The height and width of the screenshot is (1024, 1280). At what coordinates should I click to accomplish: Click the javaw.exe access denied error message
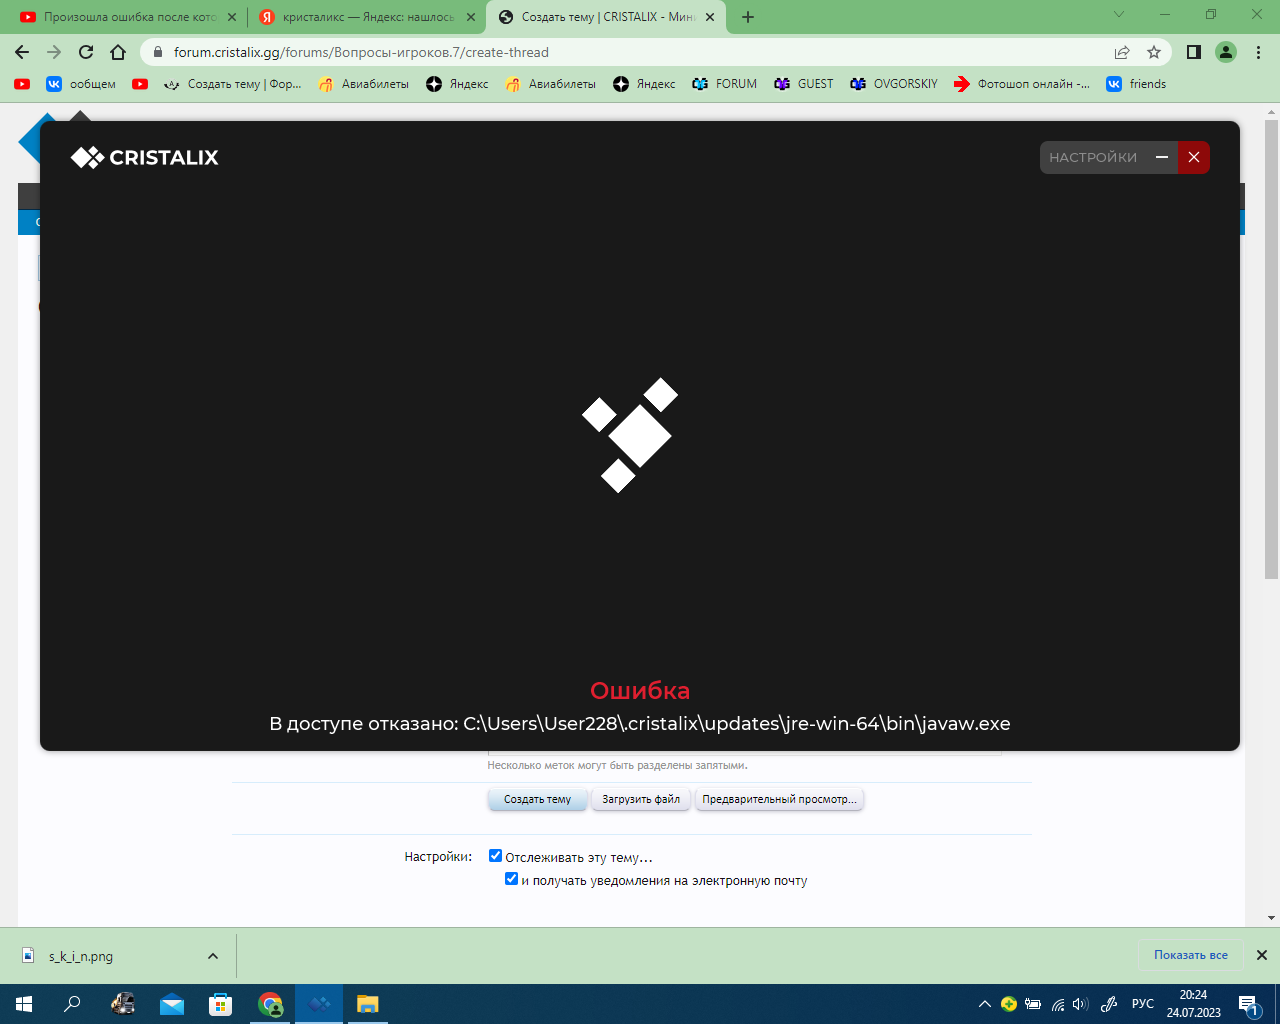640,723
